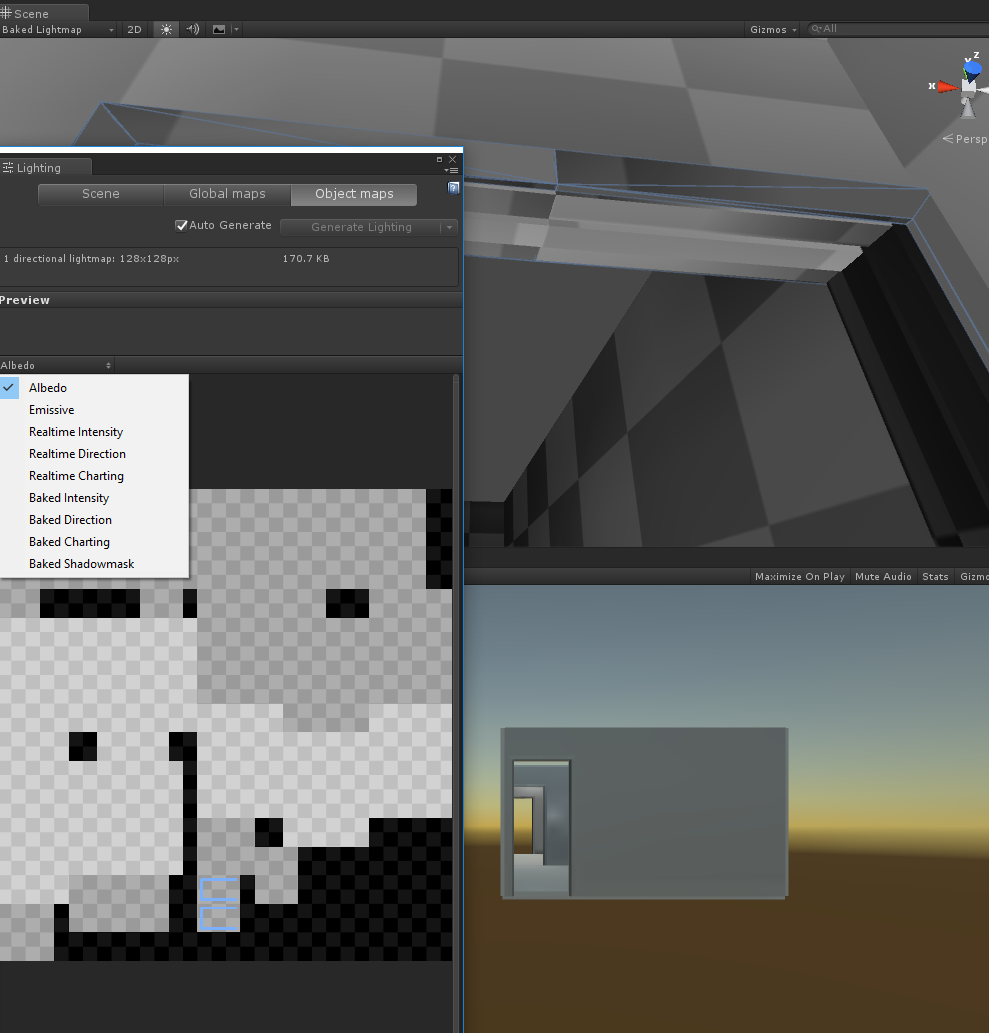Select the Scene view tab
Viewport: 989px width, 1033px height.
pos(44,13)
